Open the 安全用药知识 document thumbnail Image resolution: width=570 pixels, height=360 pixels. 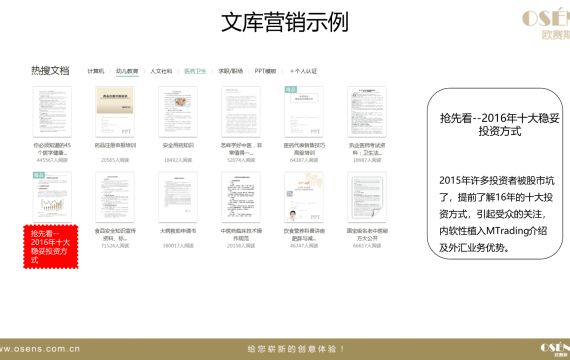click(178, 112)
